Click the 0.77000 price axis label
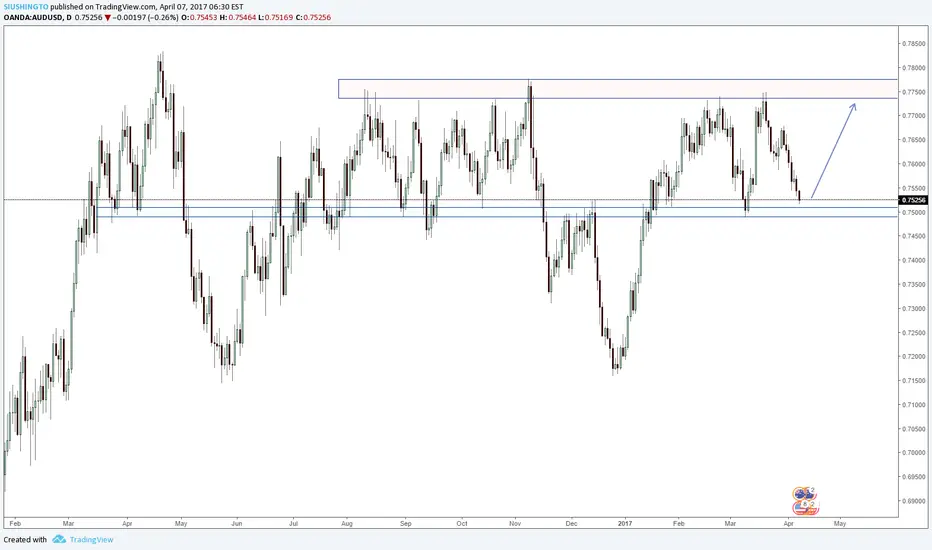This screenshot has width=932, height=550. [914, 116]
